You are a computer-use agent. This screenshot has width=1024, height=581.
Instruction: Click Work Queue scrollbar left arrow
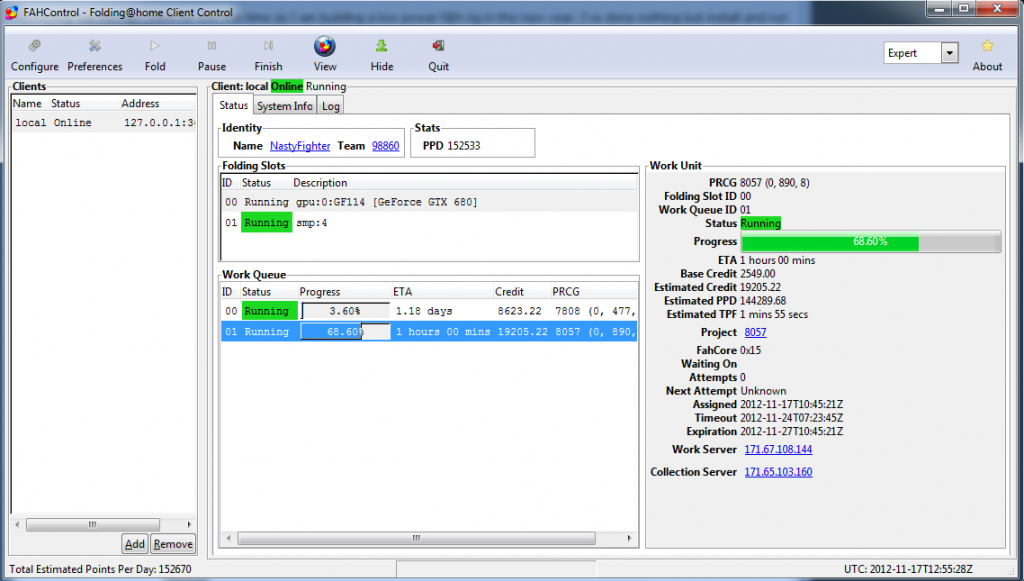point(228,539)
